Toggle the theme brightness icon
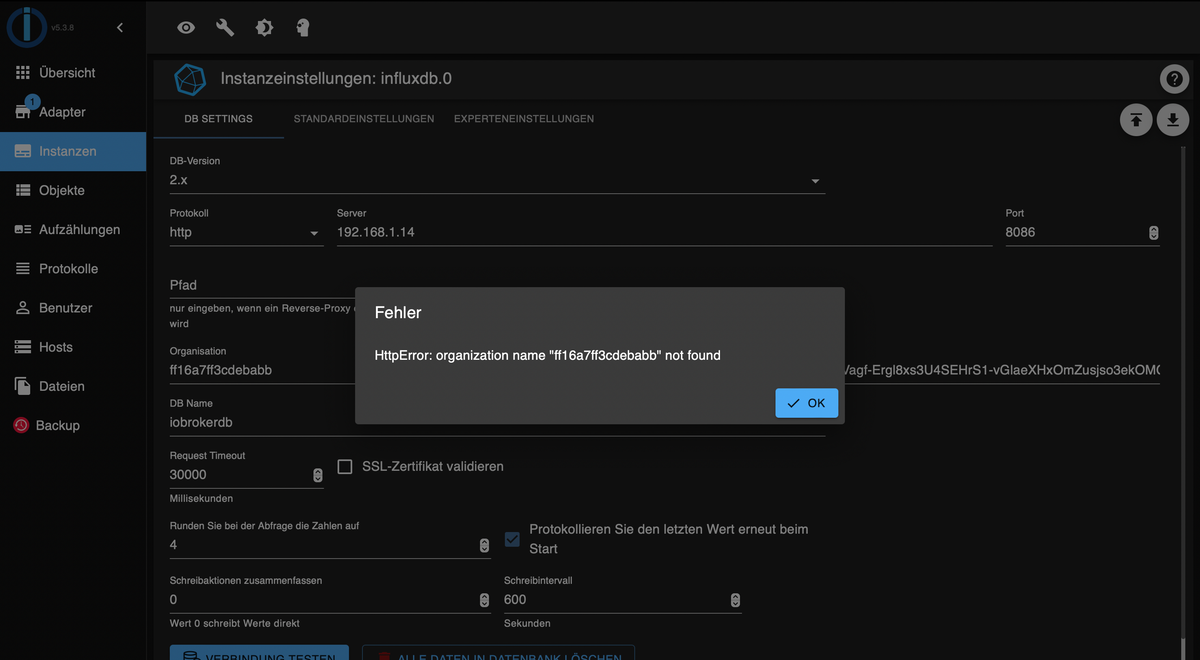This screenshot has height=660, width=1200. coord(264,28)
